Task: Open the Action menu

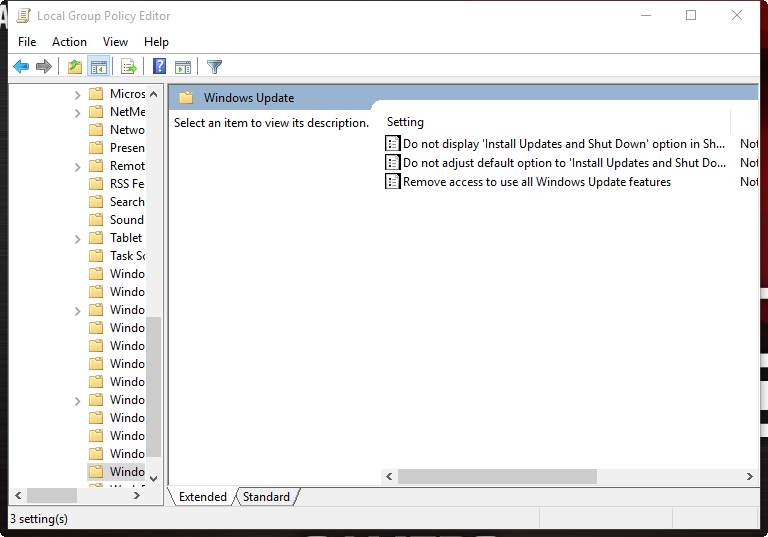Action: point(70,42)
